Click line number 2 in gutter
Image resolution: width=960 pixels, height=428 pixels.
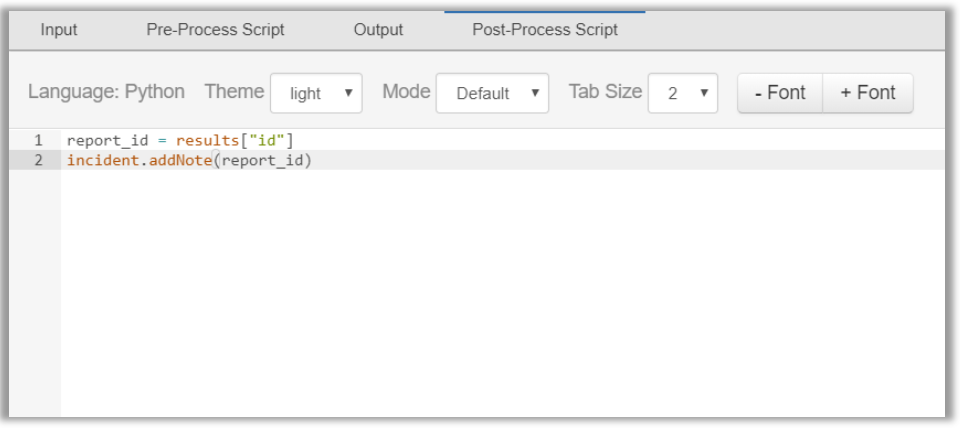38,160
